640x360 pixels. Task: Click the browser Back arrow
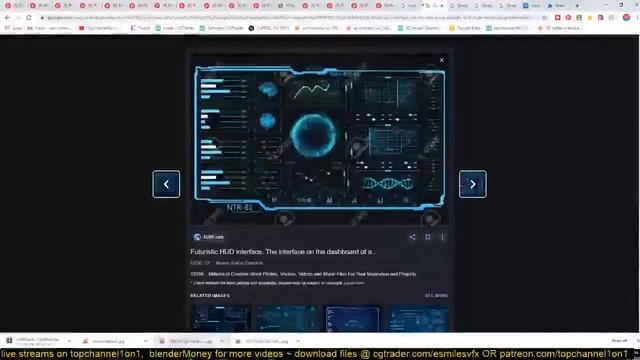click(x=7, y=18)
